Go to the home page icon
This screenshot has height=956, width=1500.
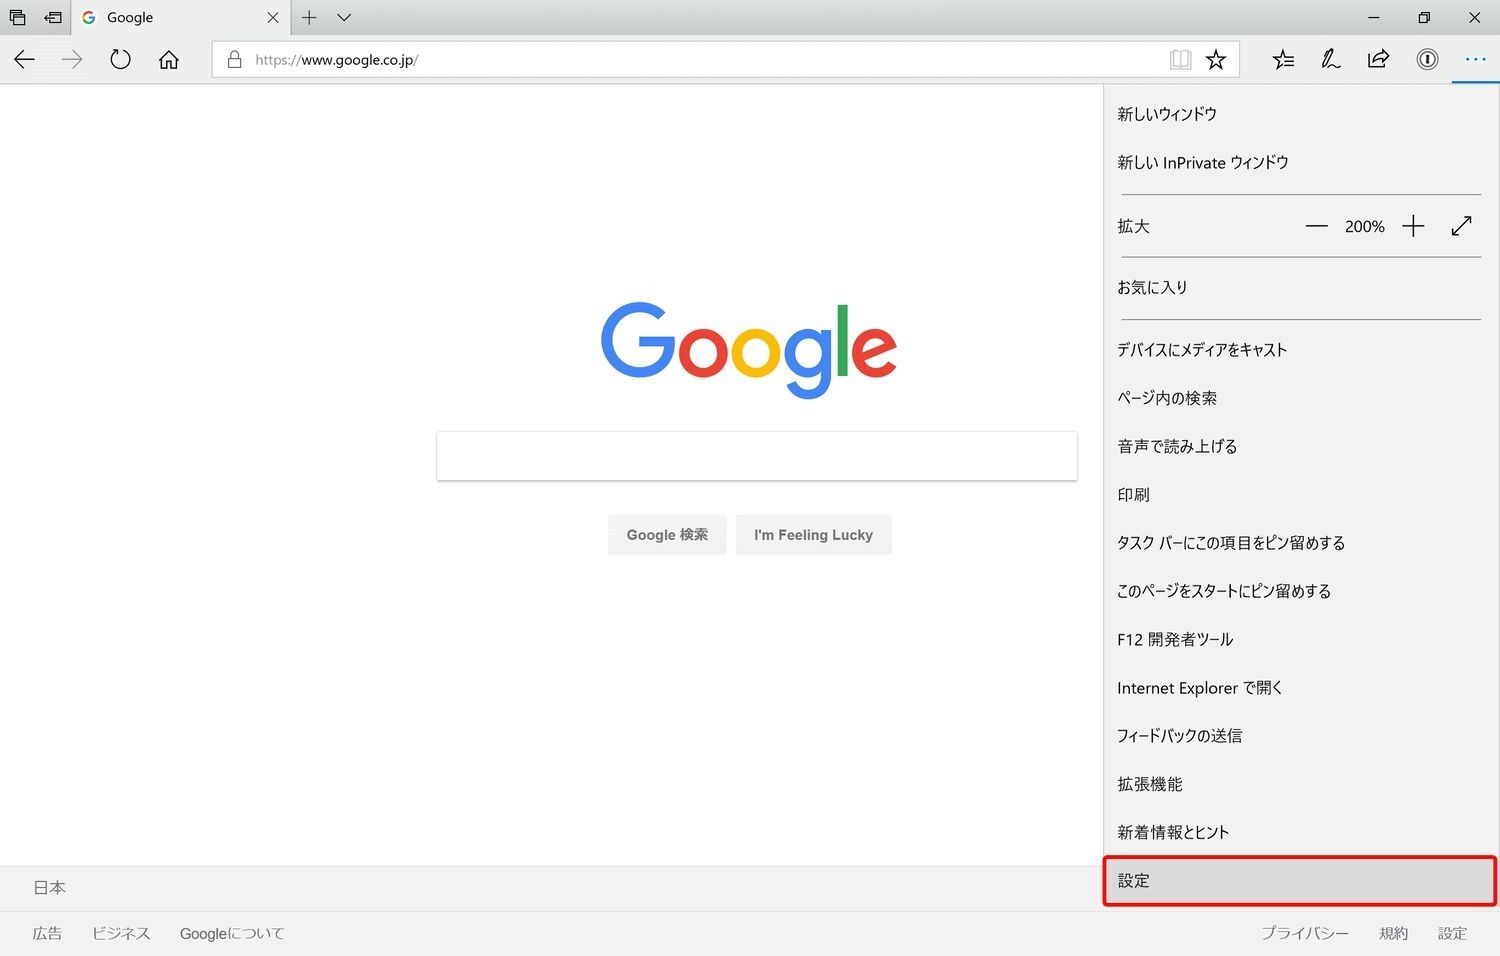coord(169,60)
